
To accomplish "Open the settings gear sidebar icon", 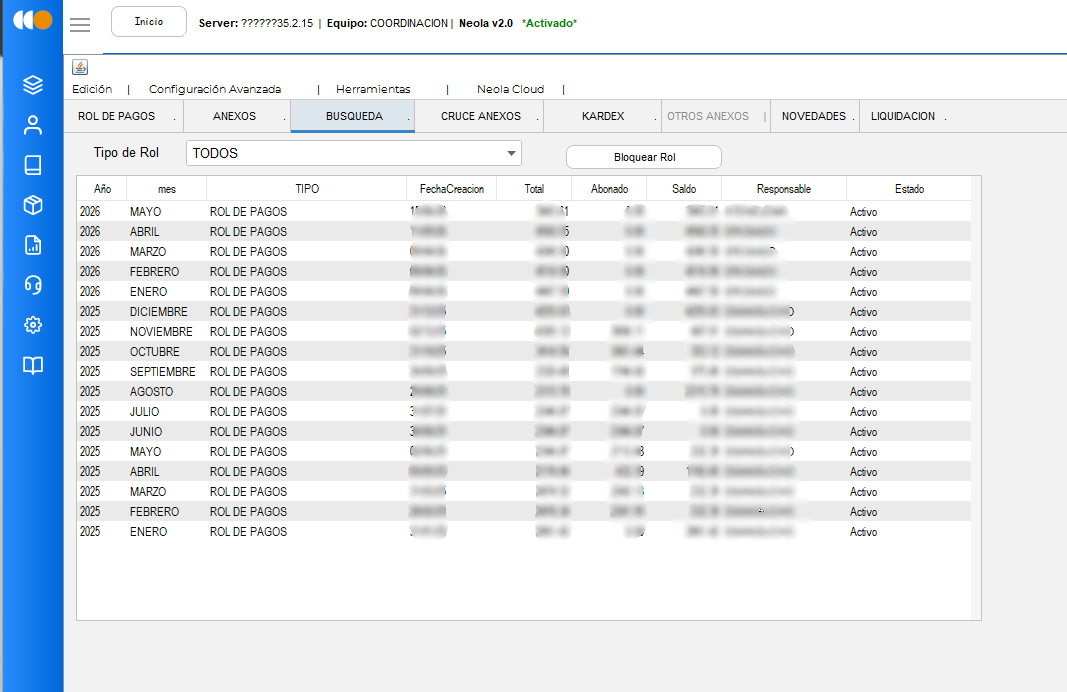I will coord(33,325).
